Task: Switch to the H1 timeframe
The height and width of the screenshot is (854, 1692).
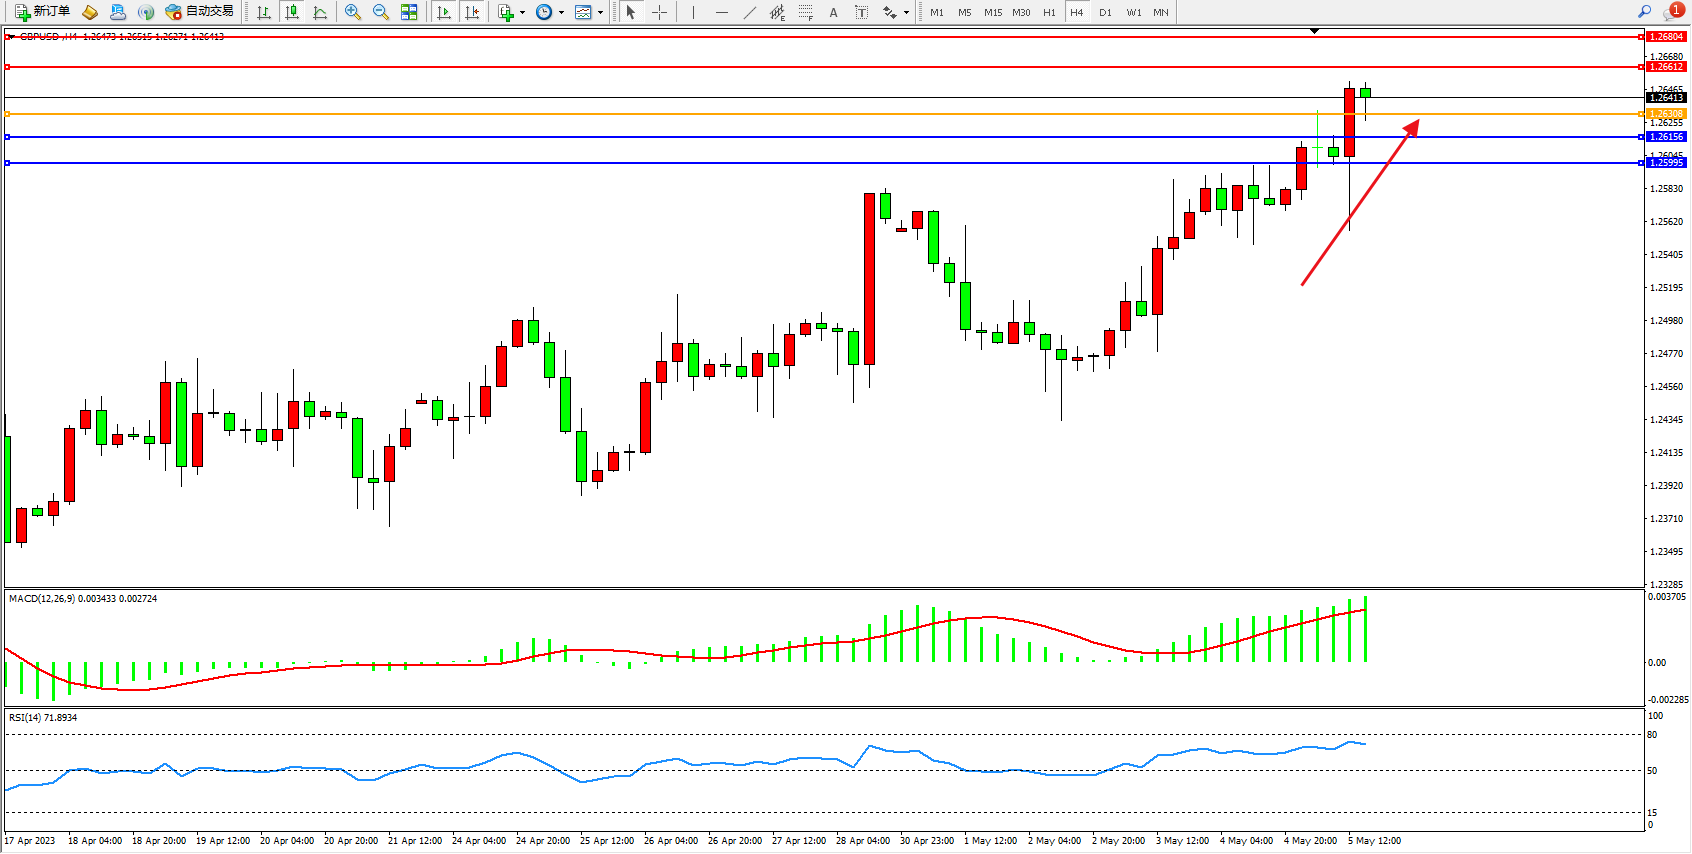Action: (x=1049, y=12)
